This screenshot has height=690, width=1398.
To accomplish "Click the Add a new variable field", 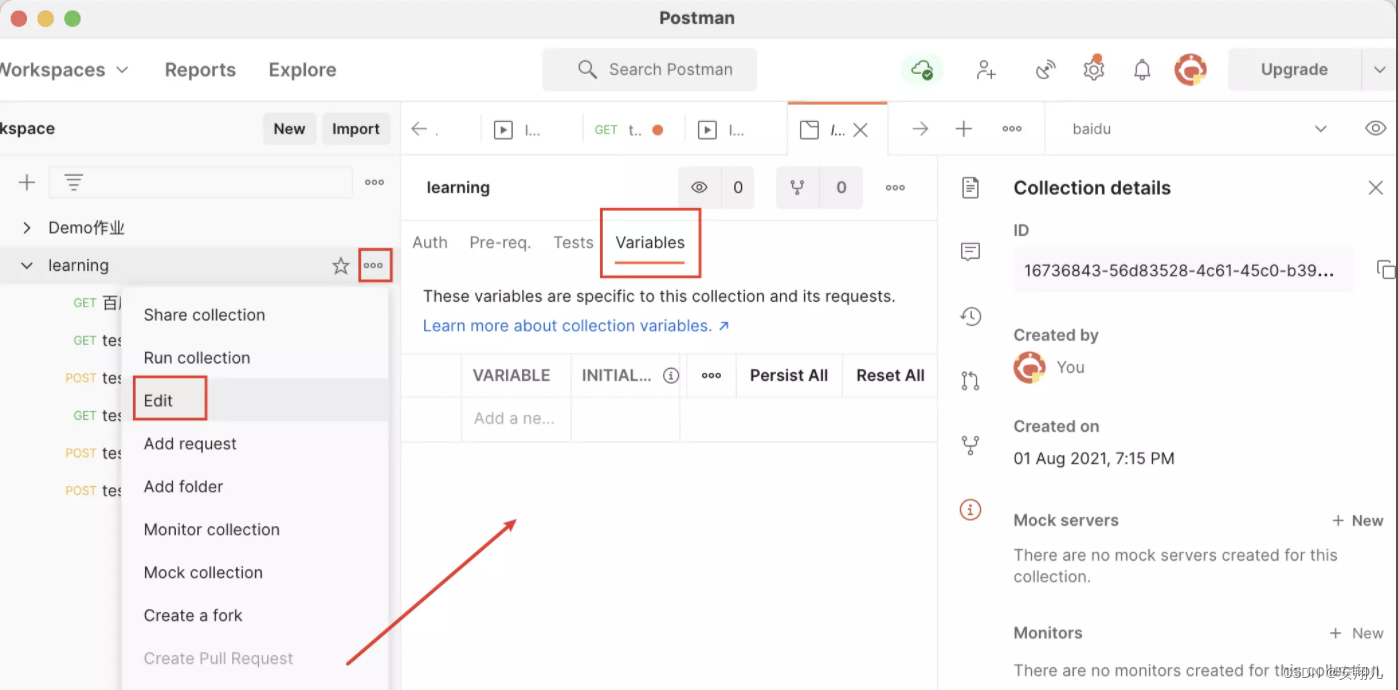I will (516, 419).
